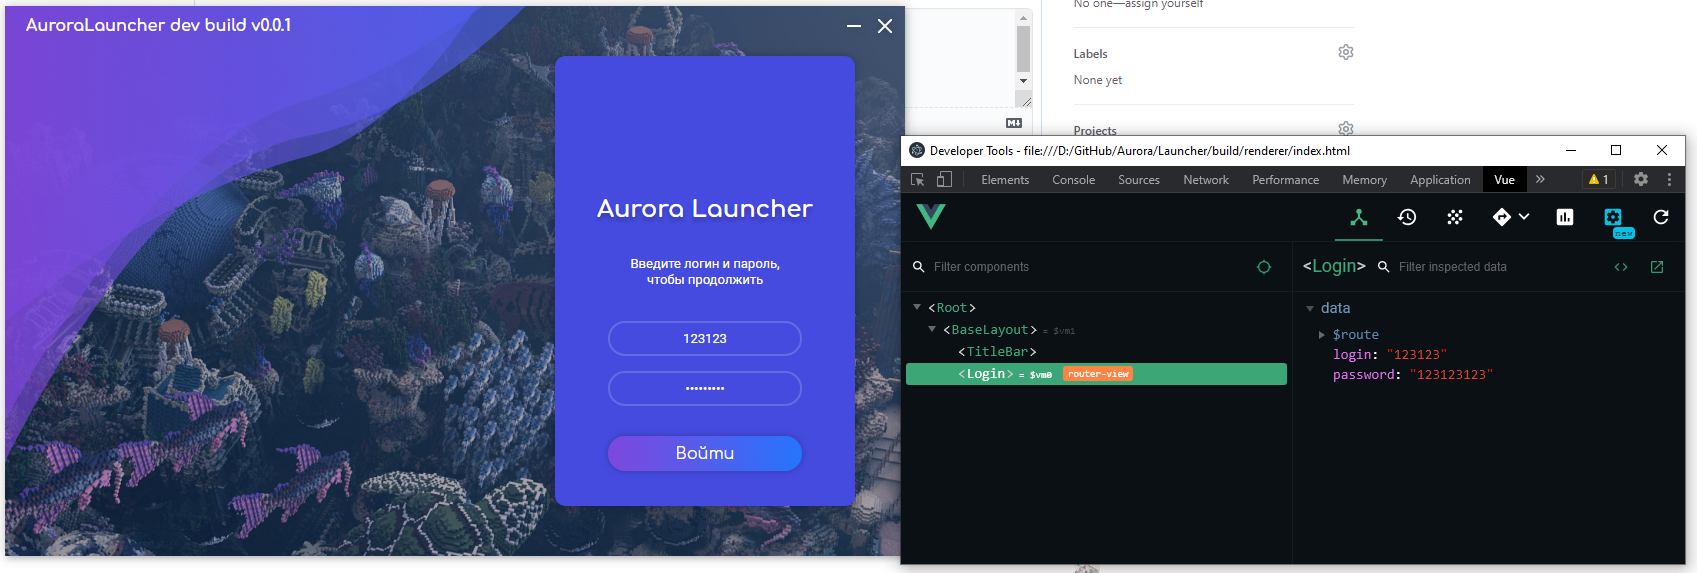
Task: Click the open in editor icon
Action: pyautogui.click(x=1657, y=267)
